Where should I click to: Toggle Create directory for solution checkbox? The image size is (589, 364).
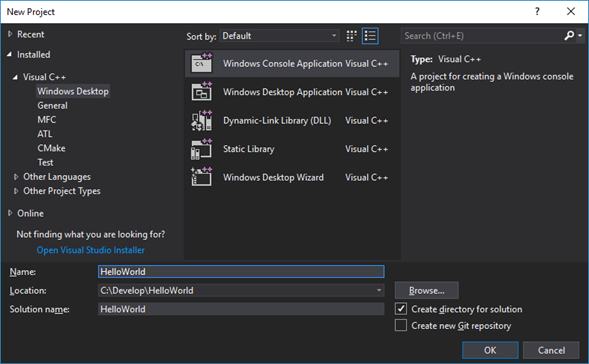point(401,309)
